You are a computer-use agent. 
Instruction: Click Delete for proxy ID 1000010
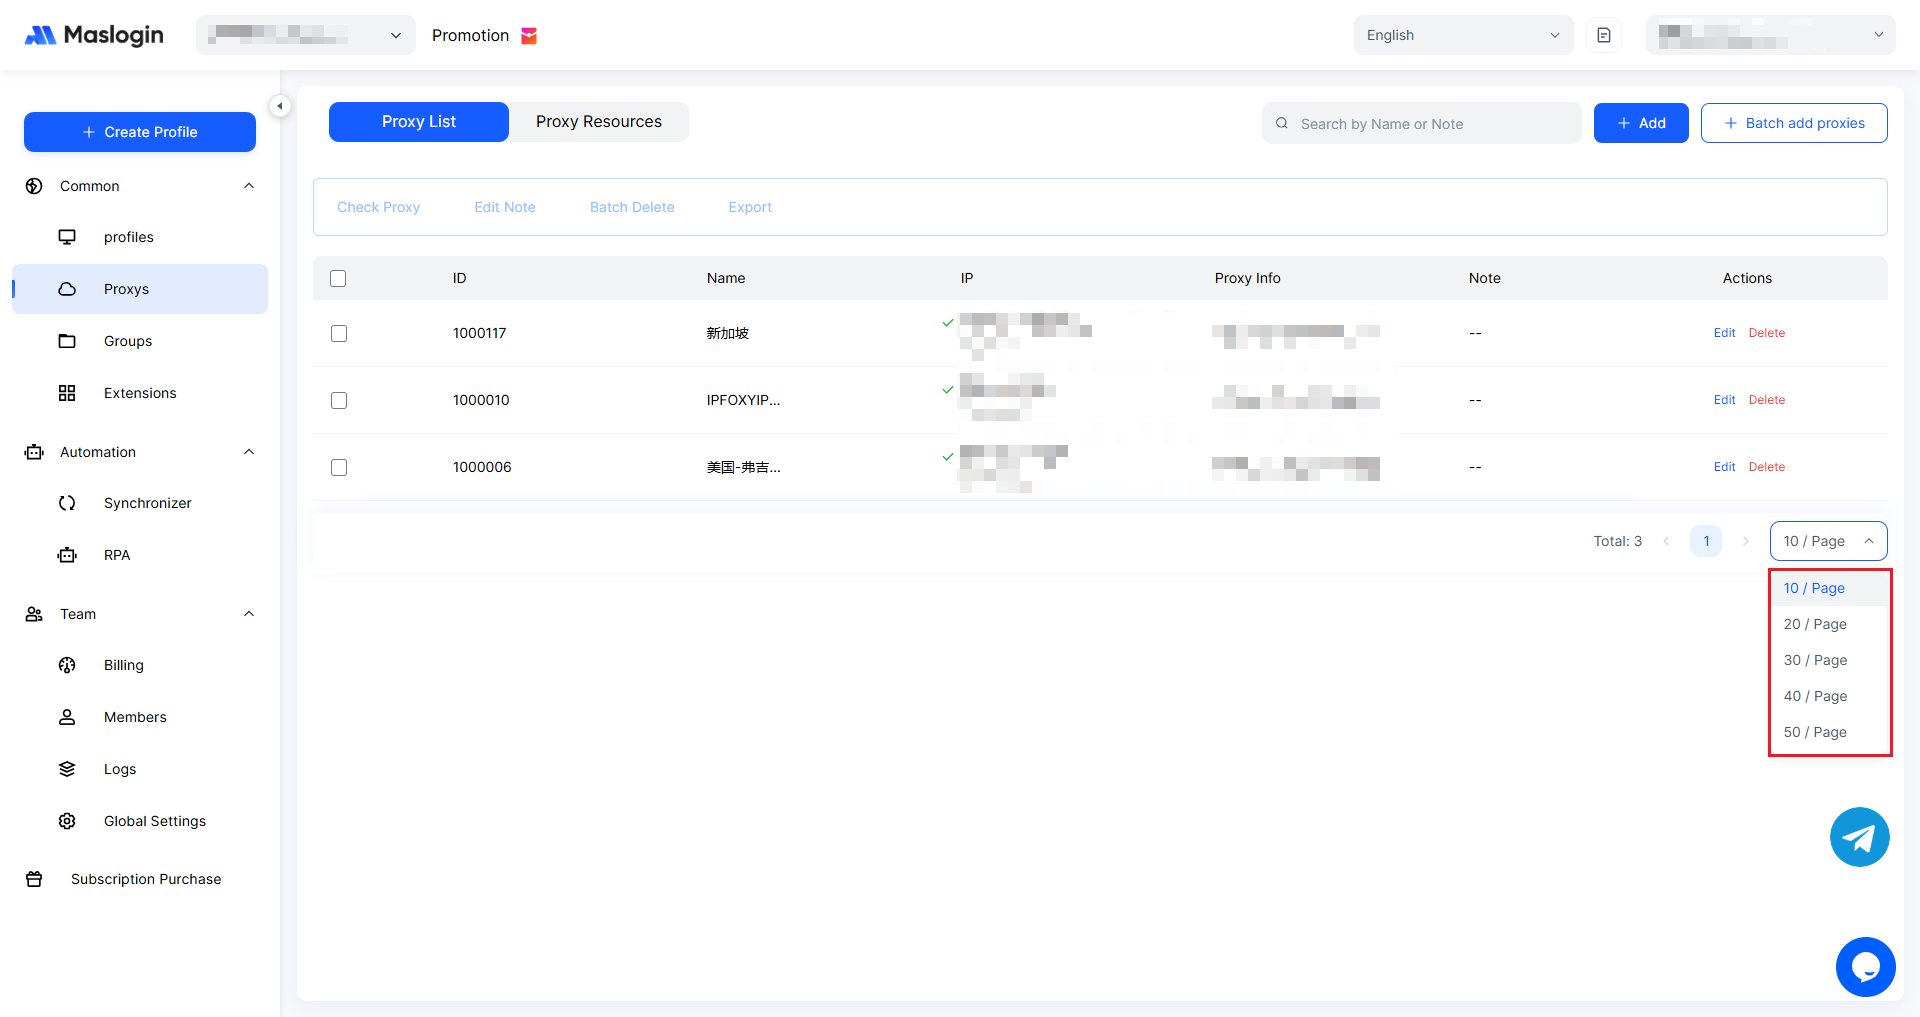[x=1766, y=400]
